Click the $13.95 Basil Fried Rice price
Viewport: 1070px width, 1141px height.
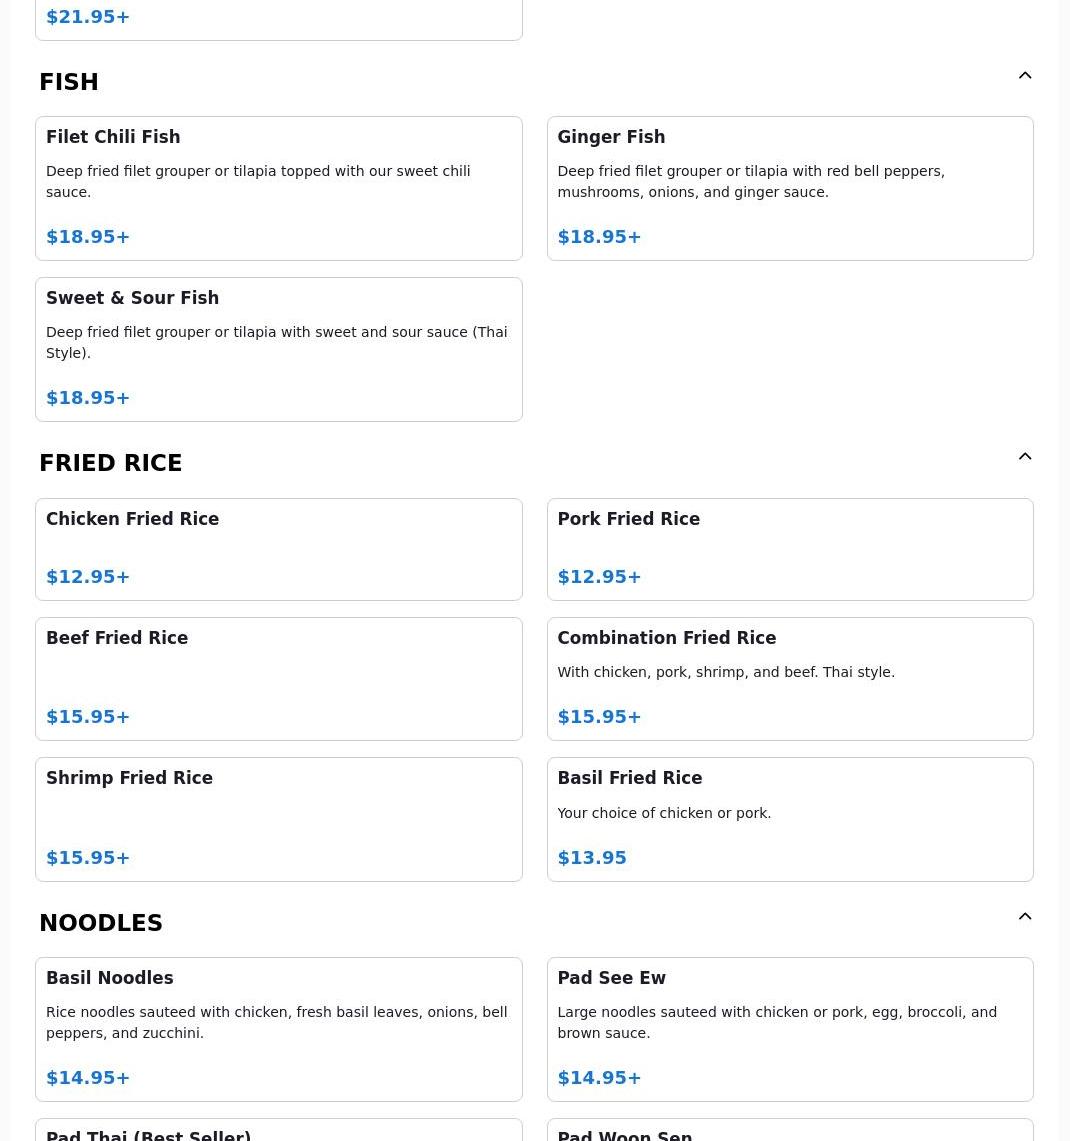coord(592,858)
